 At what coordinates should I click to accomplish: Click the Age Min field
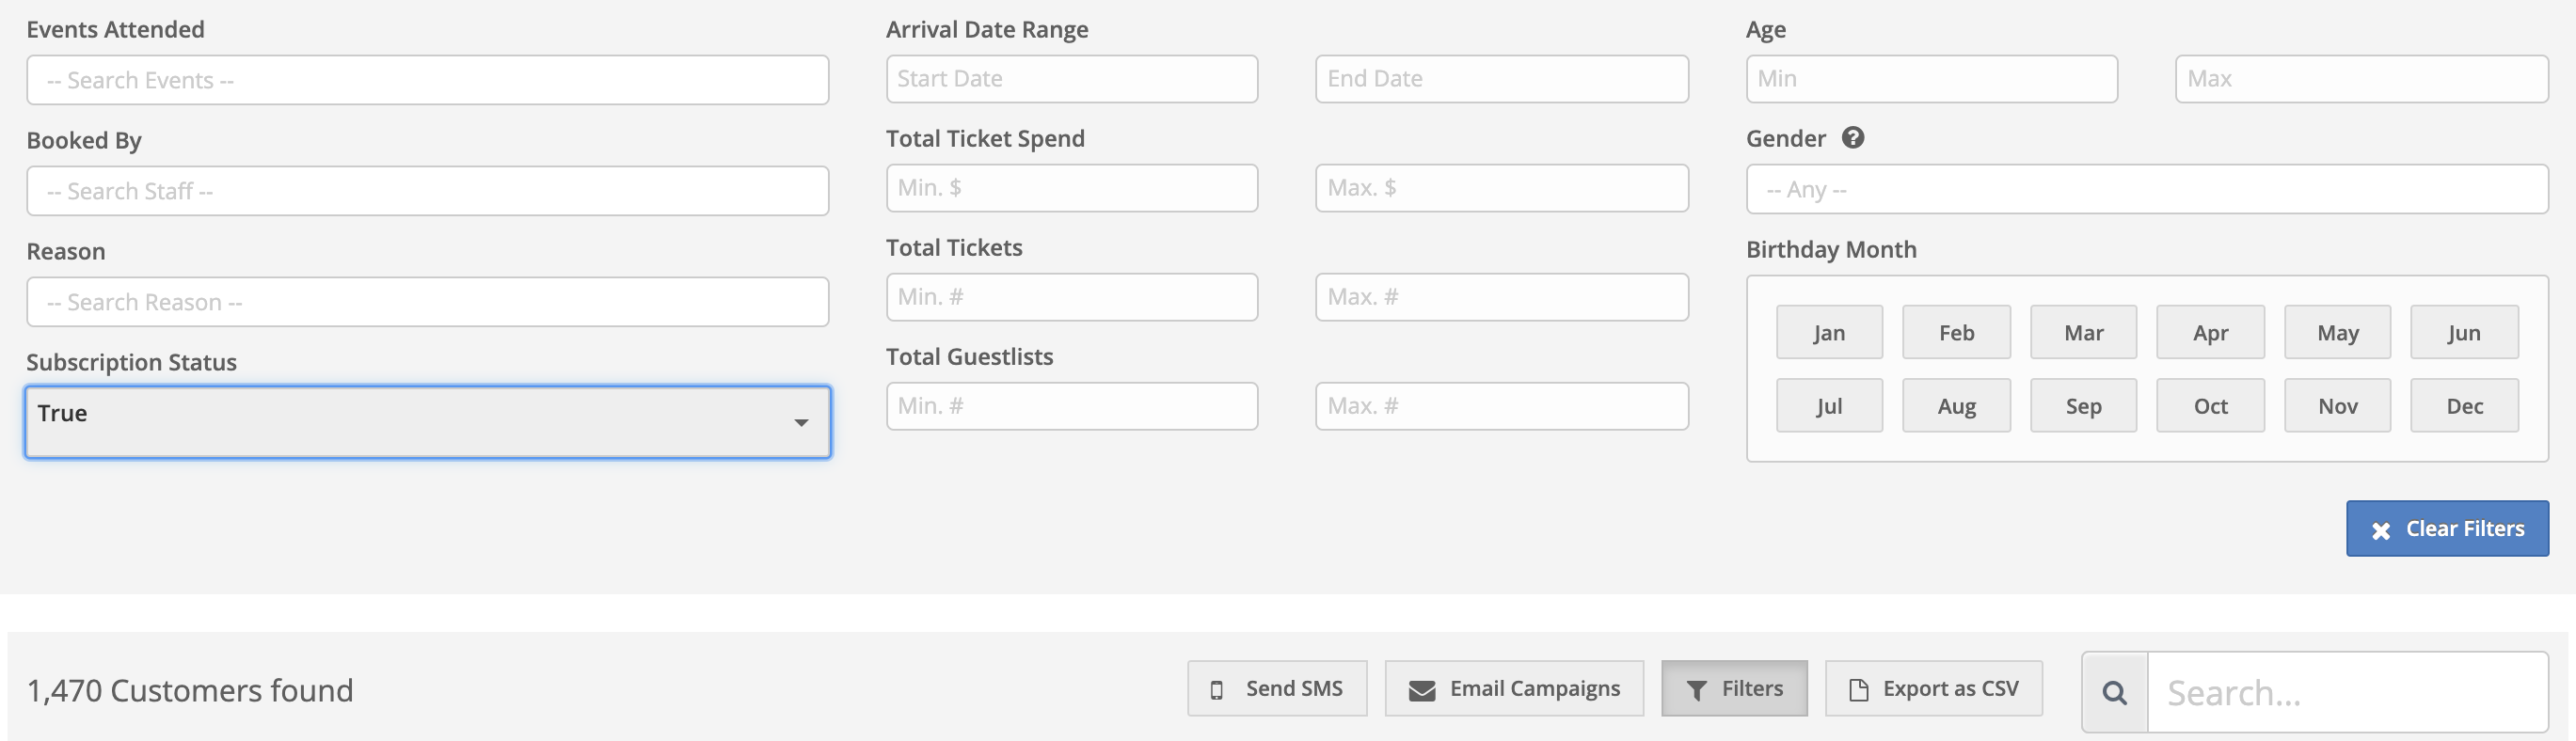point(1932,79)
